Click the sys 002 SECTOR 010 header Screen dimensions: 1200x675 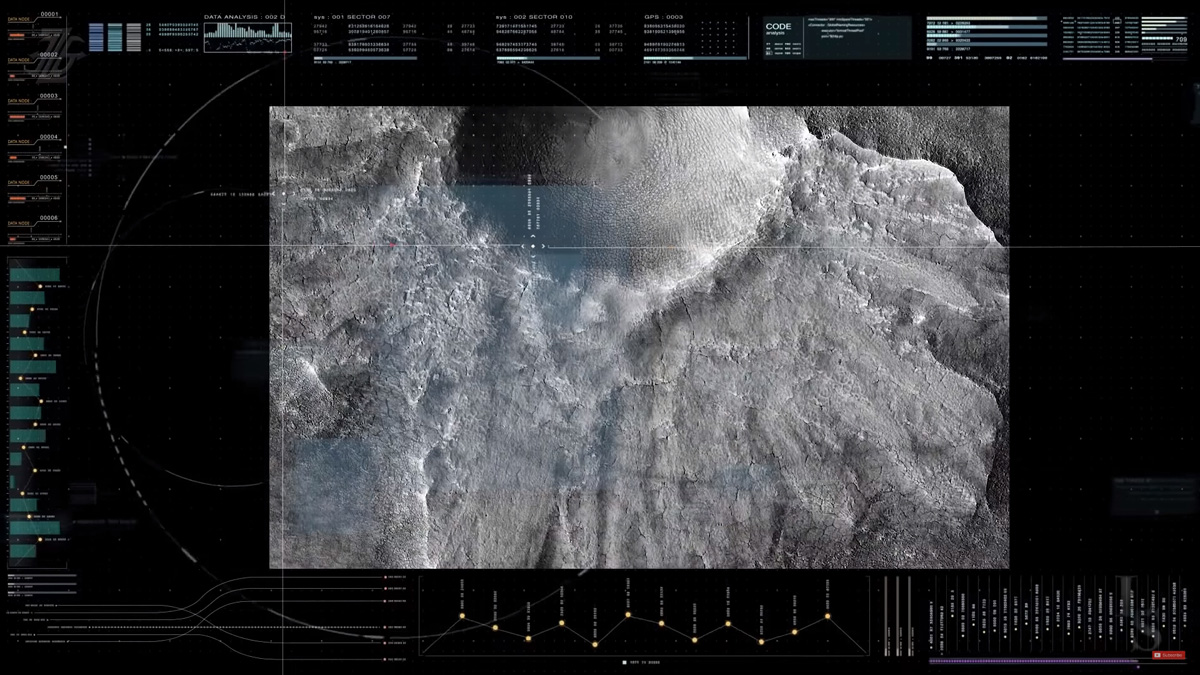pyautogui.click(x=535, y=17)
